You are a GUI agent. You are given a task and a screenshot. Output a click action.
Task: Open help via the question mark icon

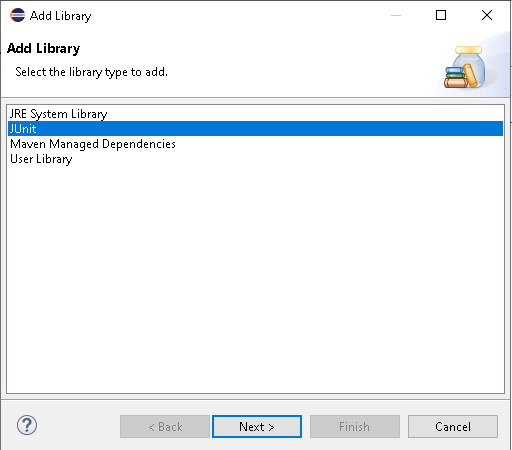[x=27, y=425]
